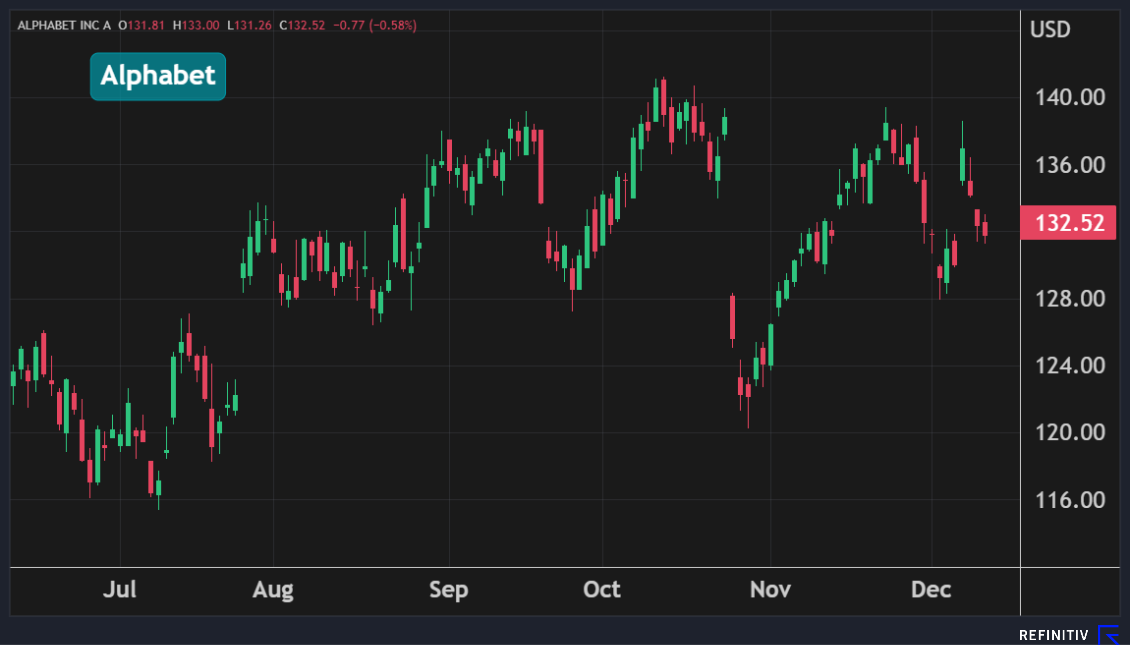Select the 128.00 price axis label

1068,298
